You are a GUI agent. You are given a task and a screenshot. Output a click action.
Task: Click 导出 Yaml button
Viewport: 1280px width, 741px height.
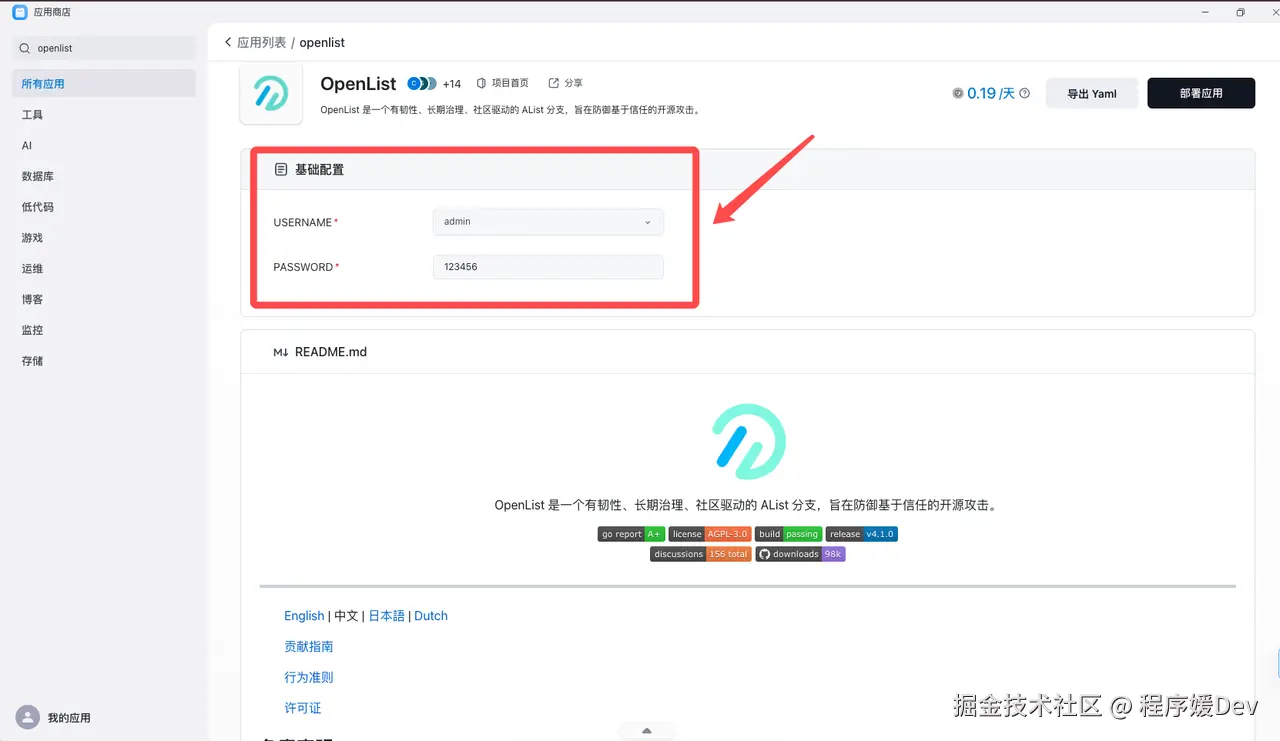[1092, 93]
